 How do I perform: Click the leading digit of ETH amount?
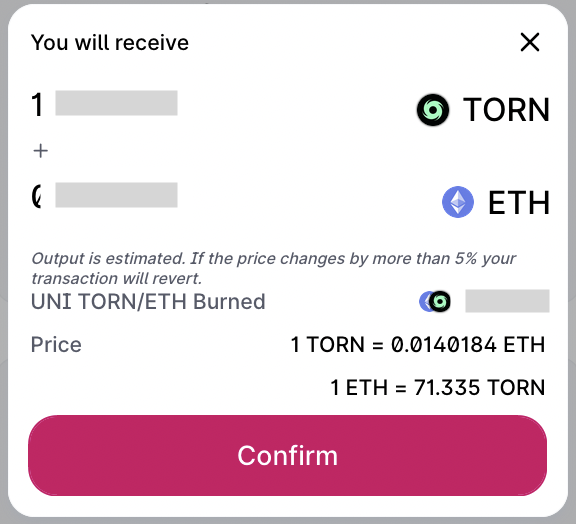coord(36,196)
